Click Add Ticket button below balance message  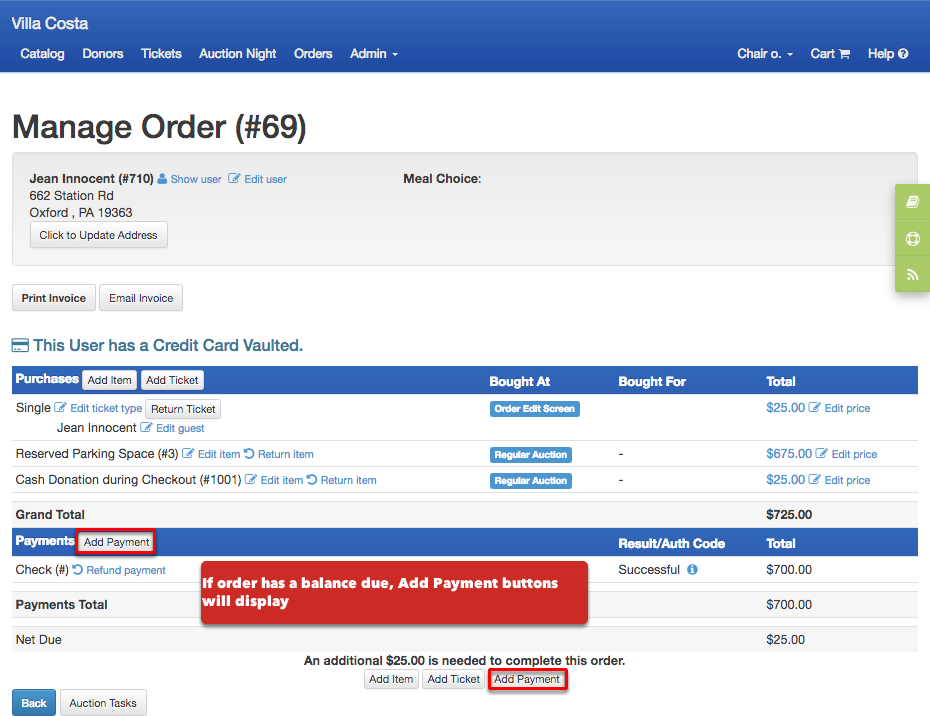tap(453, 679)
